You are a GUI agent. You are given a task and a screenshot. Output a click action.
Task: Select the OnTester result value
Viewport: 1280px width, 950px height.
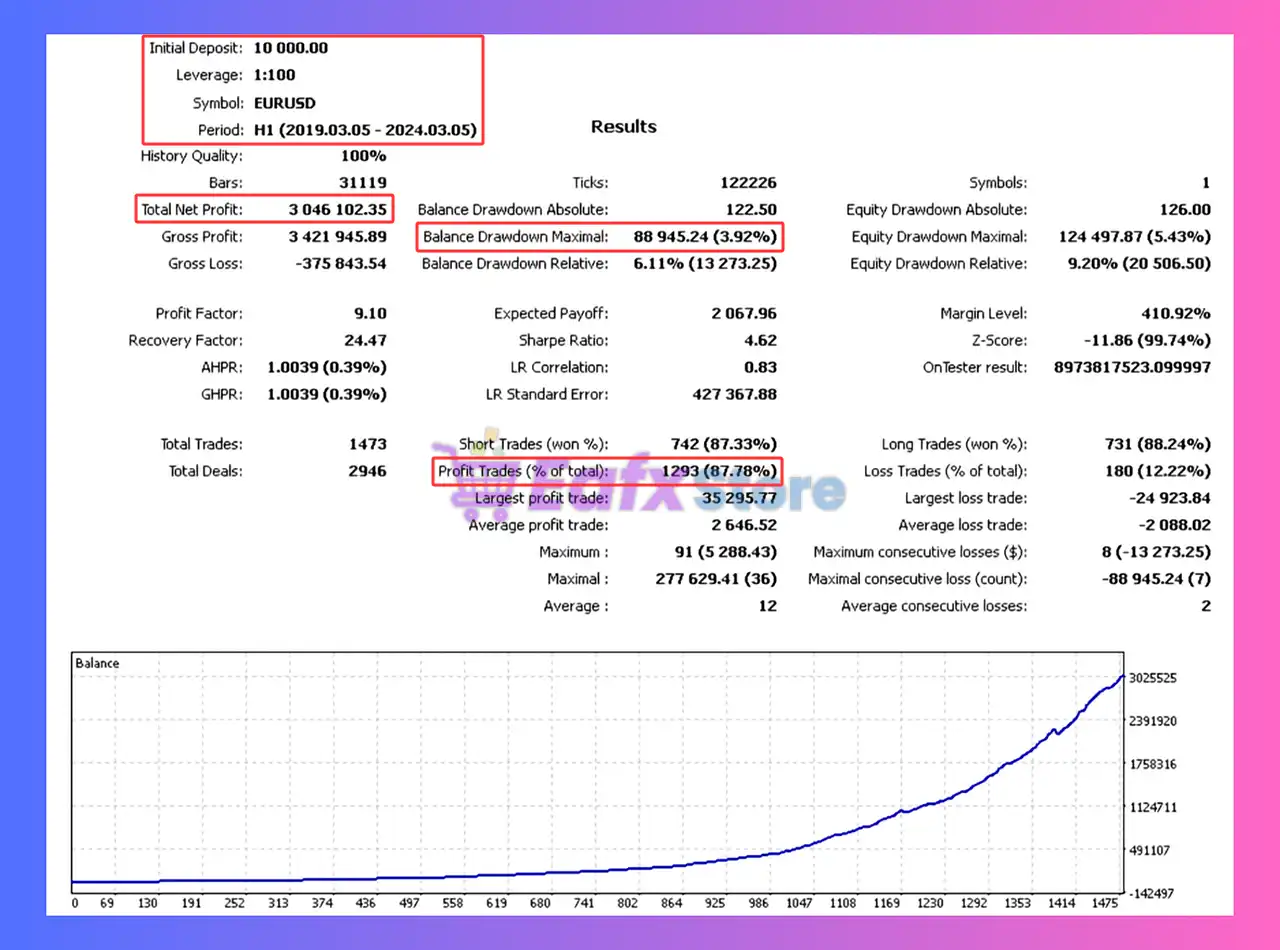click(1132, 368)
